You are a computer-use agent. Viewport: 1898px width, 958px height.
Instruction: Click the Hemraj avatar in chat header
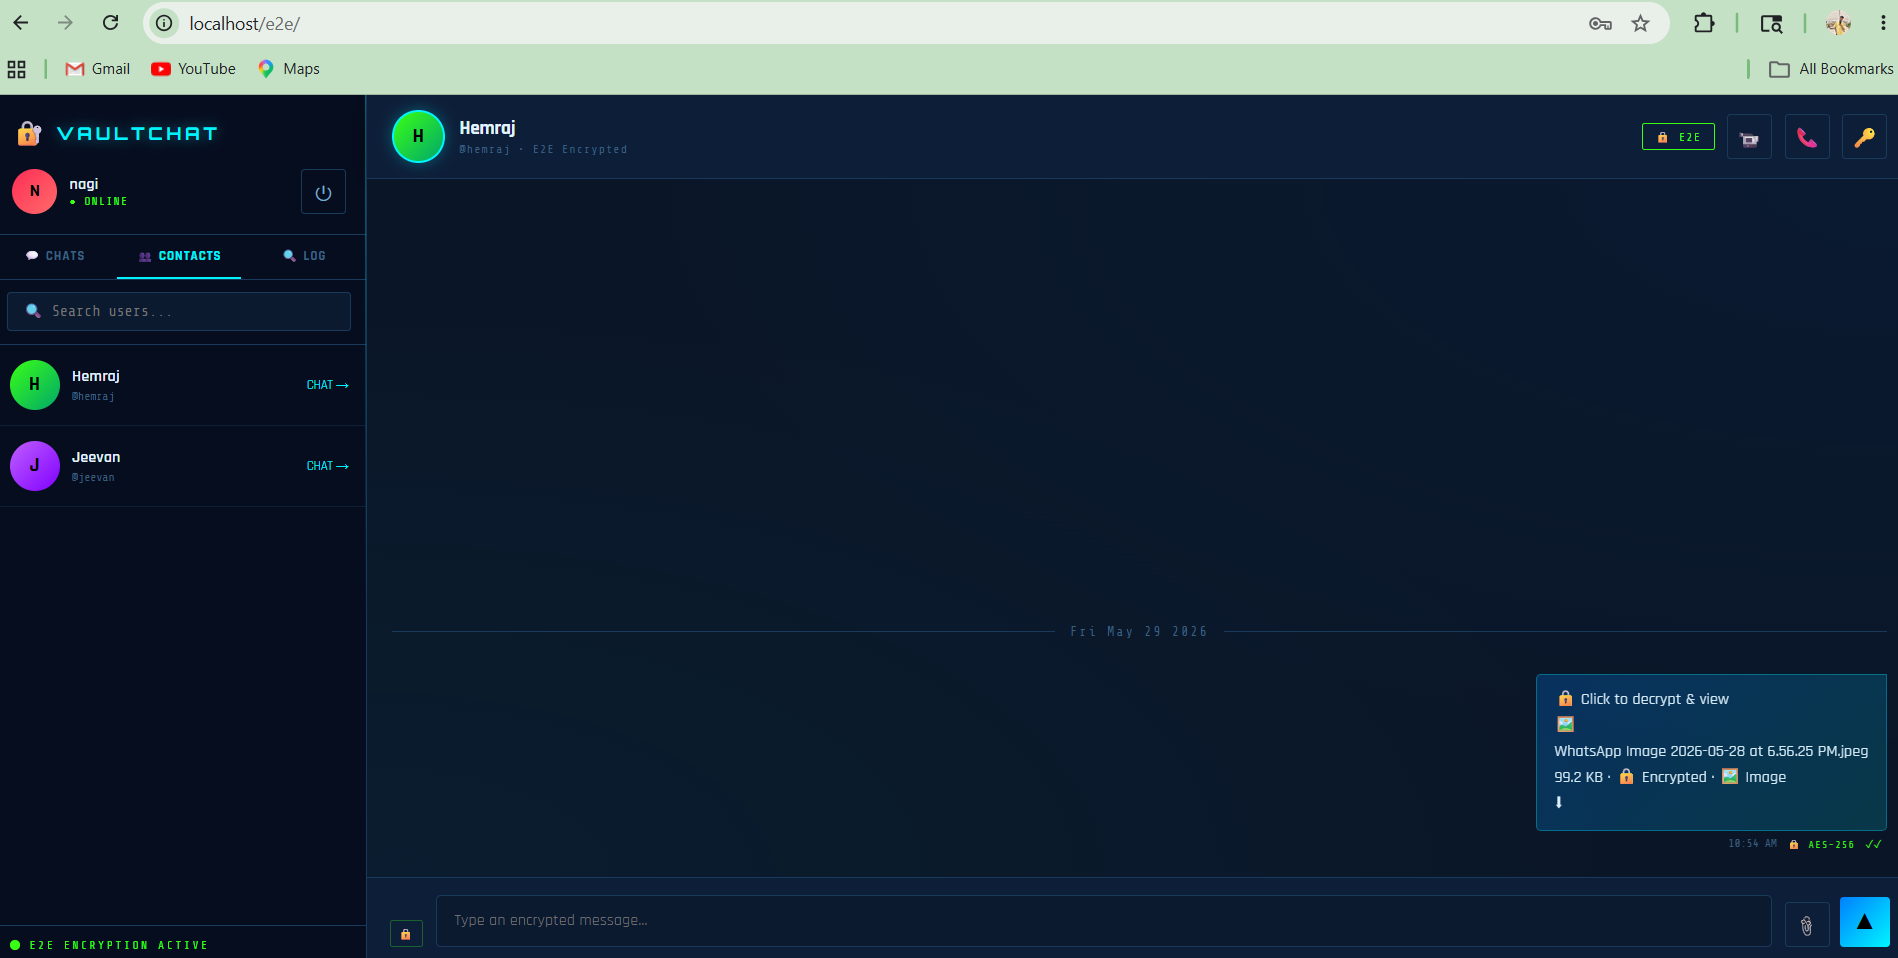coord(418,136)
